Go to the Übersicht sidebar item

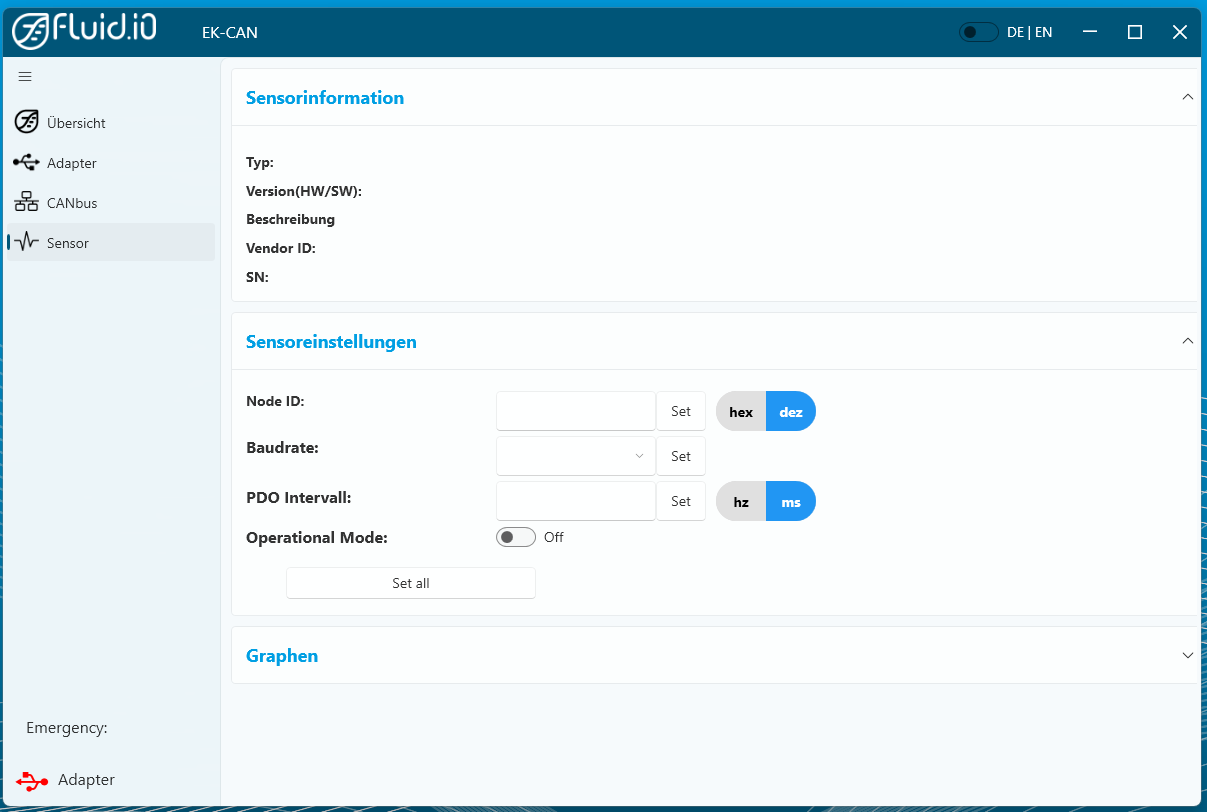tap(76, 123)
